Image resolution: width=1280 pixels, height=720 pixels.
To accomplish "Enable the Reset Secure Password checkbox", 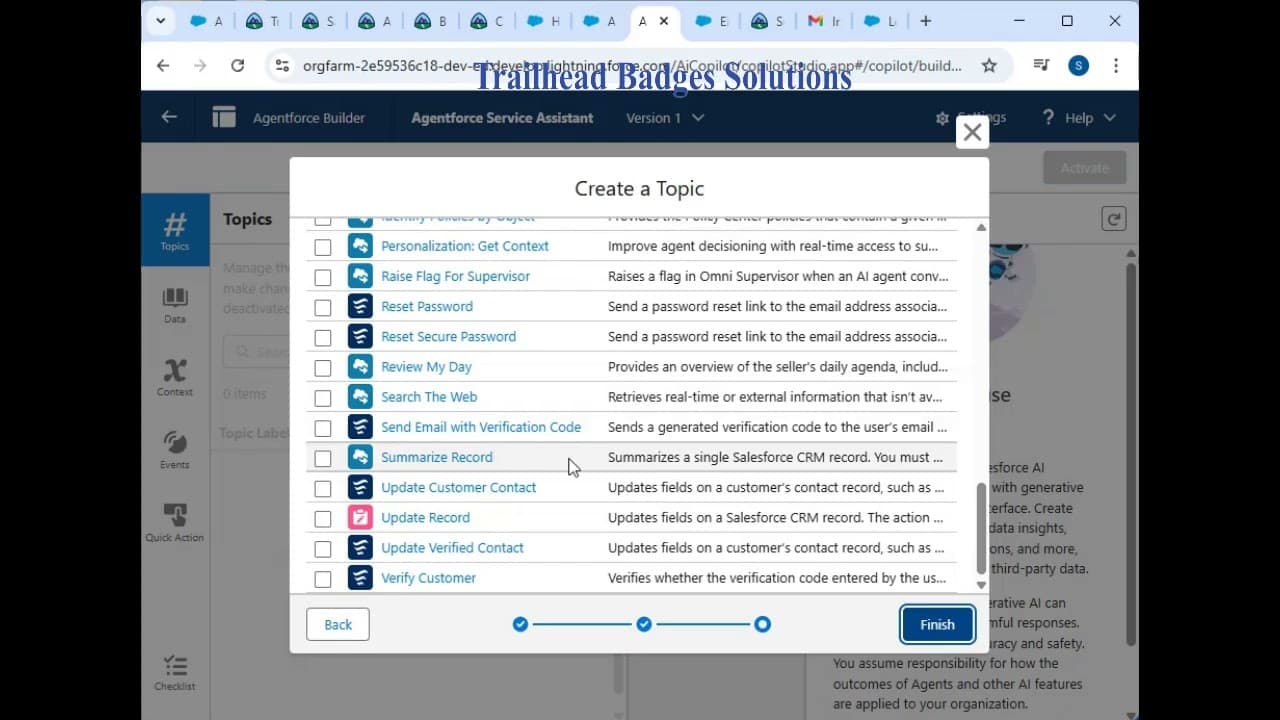I will pos(322,337).
